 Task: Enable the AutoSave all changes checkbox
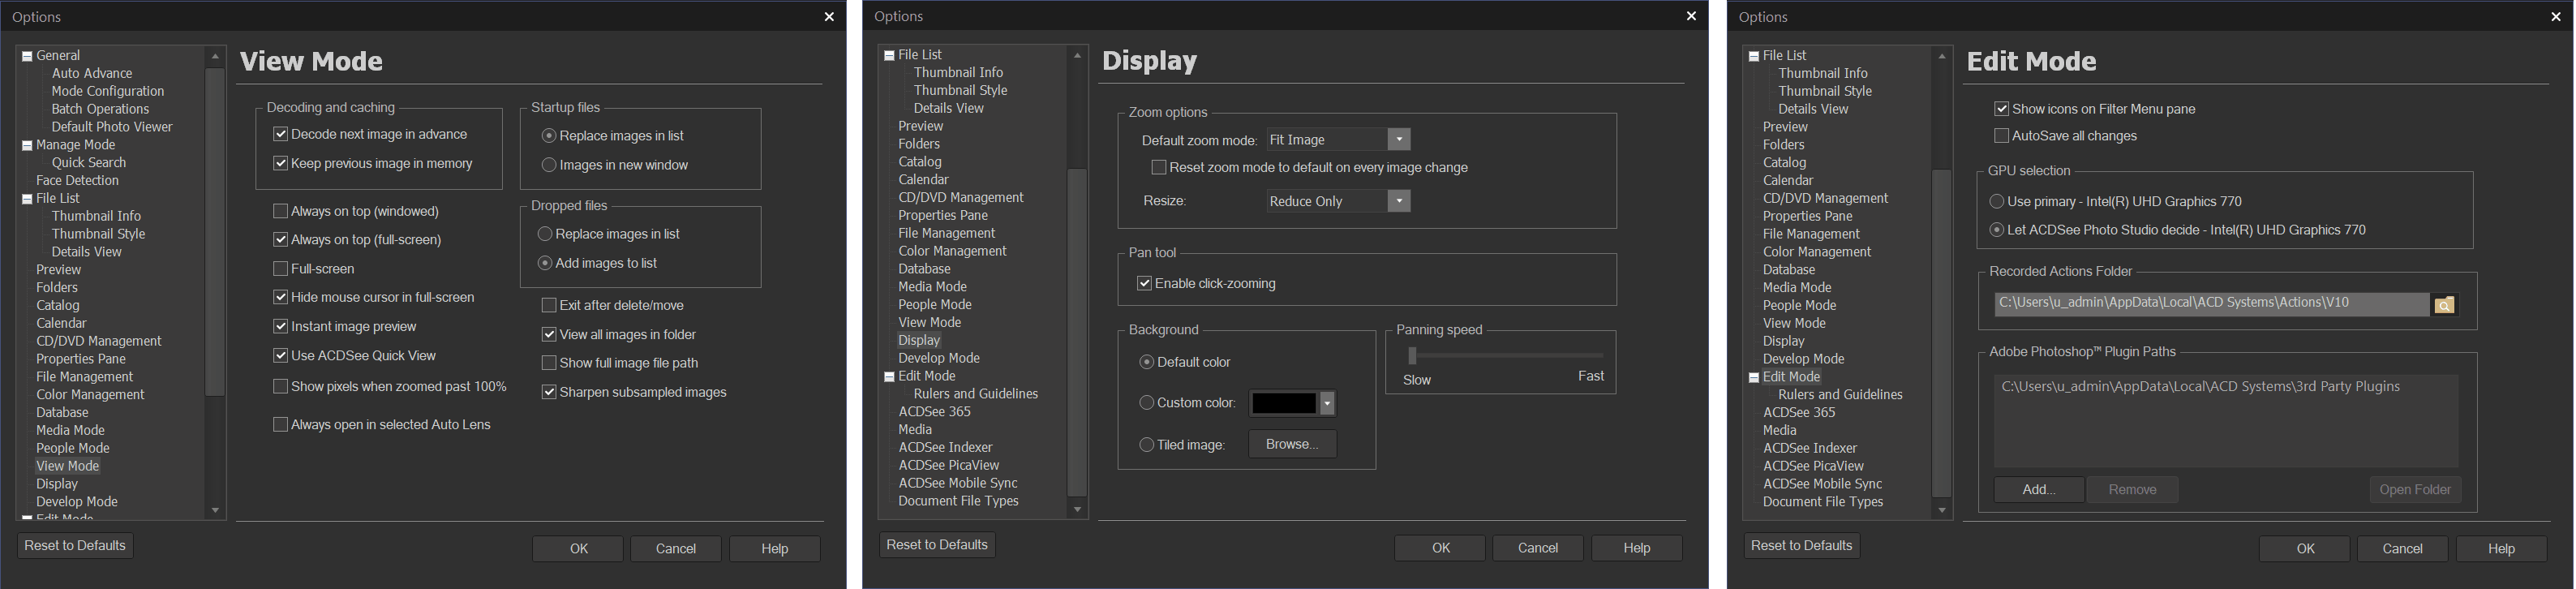point(2001,136)
